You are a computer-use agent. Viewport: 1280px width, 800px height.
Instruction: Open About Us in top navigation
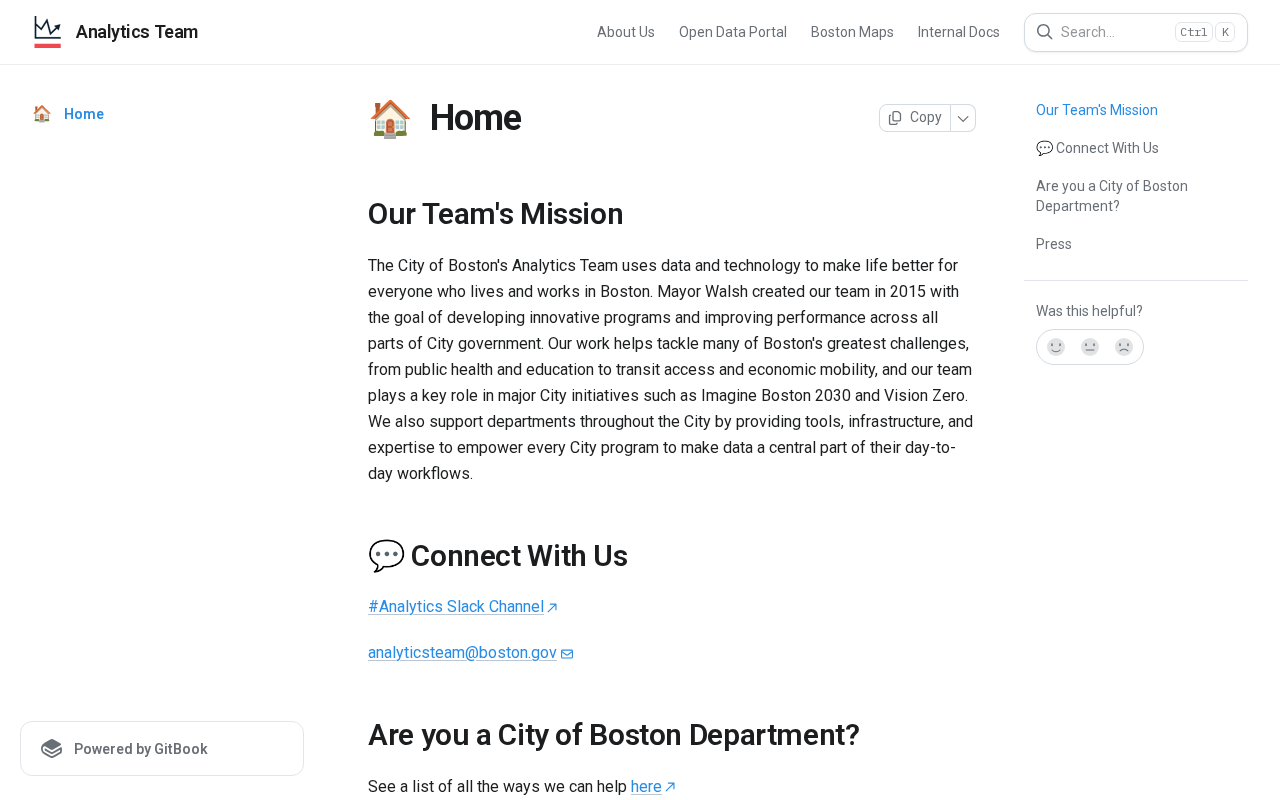pyautogui.click(x=626, y=32)
